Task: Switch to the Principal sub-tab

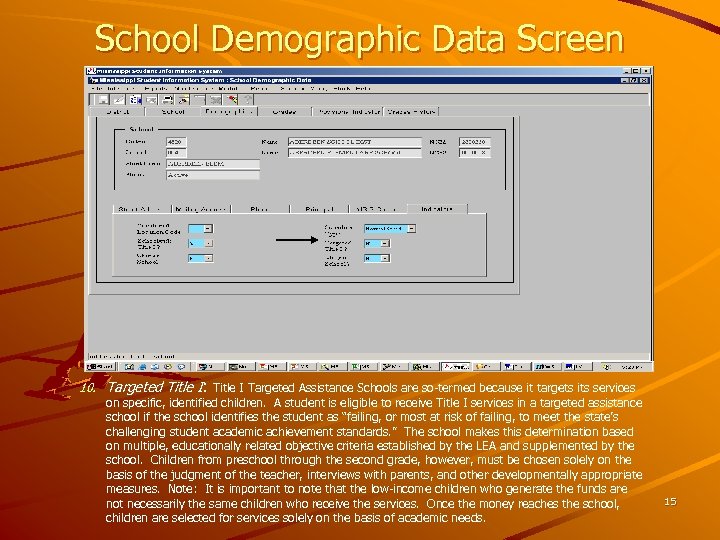Action: pyautogui.click(x=320, y=209)
